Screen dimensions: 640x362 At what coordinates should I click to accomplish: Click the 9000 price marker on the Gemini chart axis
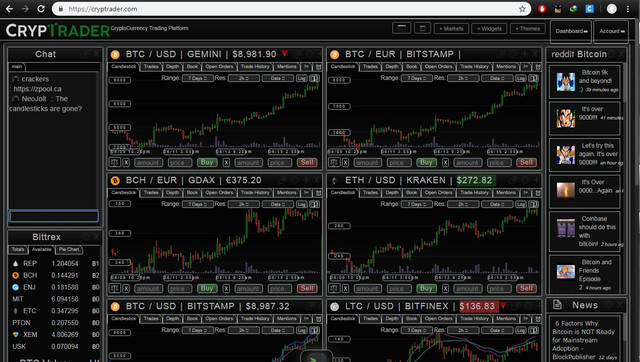(x=120, y=80)
